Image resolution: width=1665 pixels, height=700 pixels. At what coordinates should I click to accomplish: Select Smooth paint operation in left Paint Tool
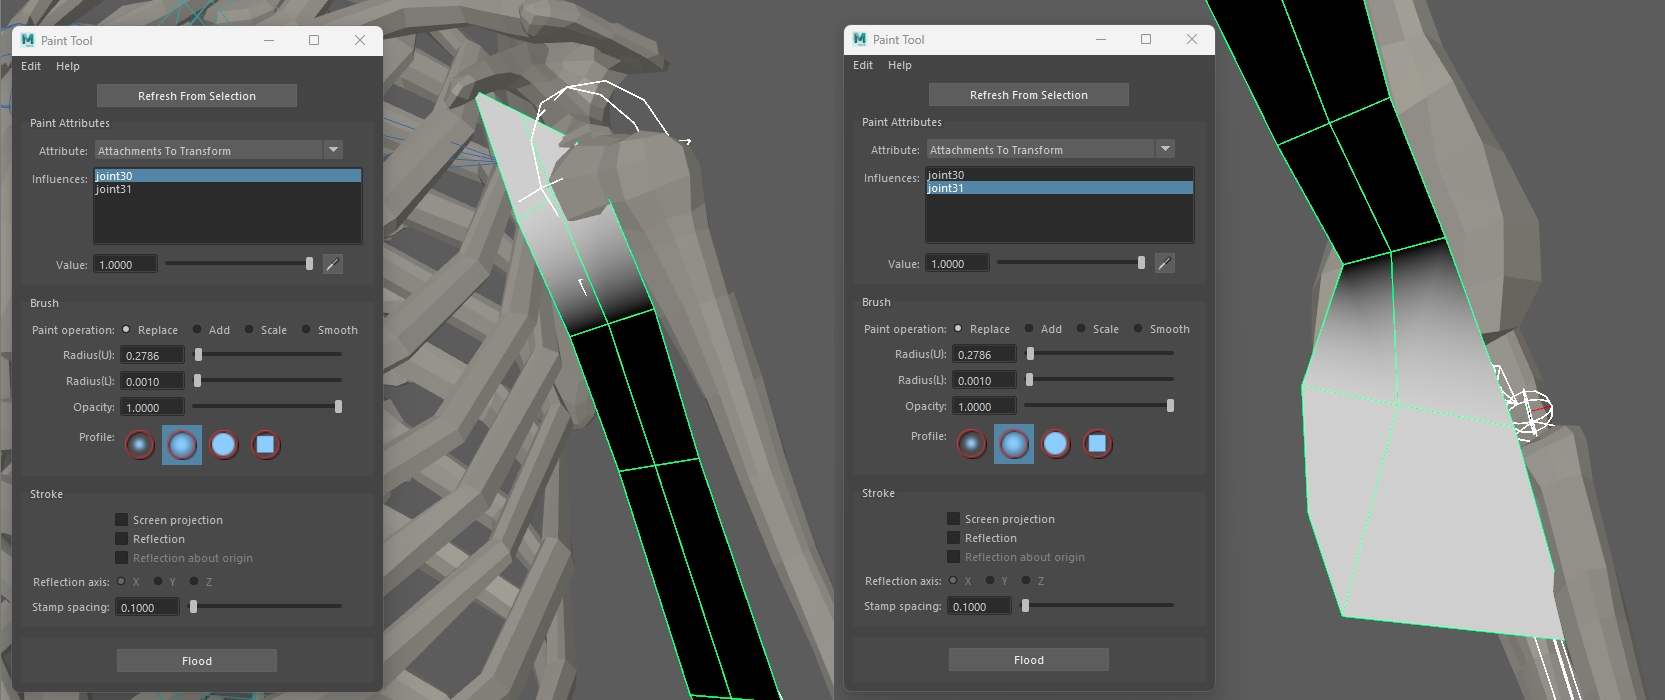click(307, 330)
